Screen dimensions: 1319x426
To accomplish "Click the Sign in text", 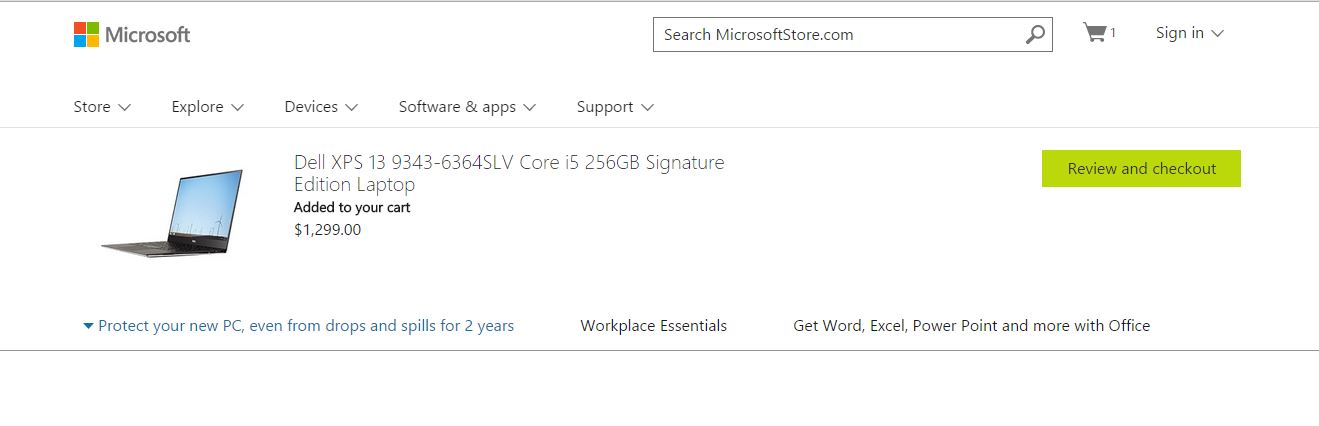I will click(1180, 33).
